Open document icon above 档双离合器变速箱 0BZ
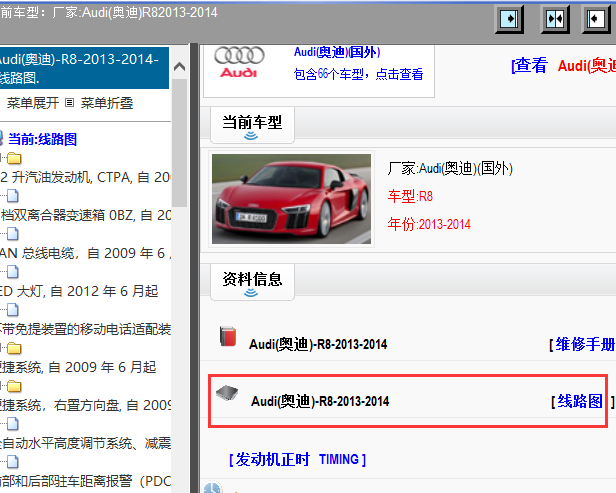The width and height of the screenshot is (616, 493). (x=13, y=196)
